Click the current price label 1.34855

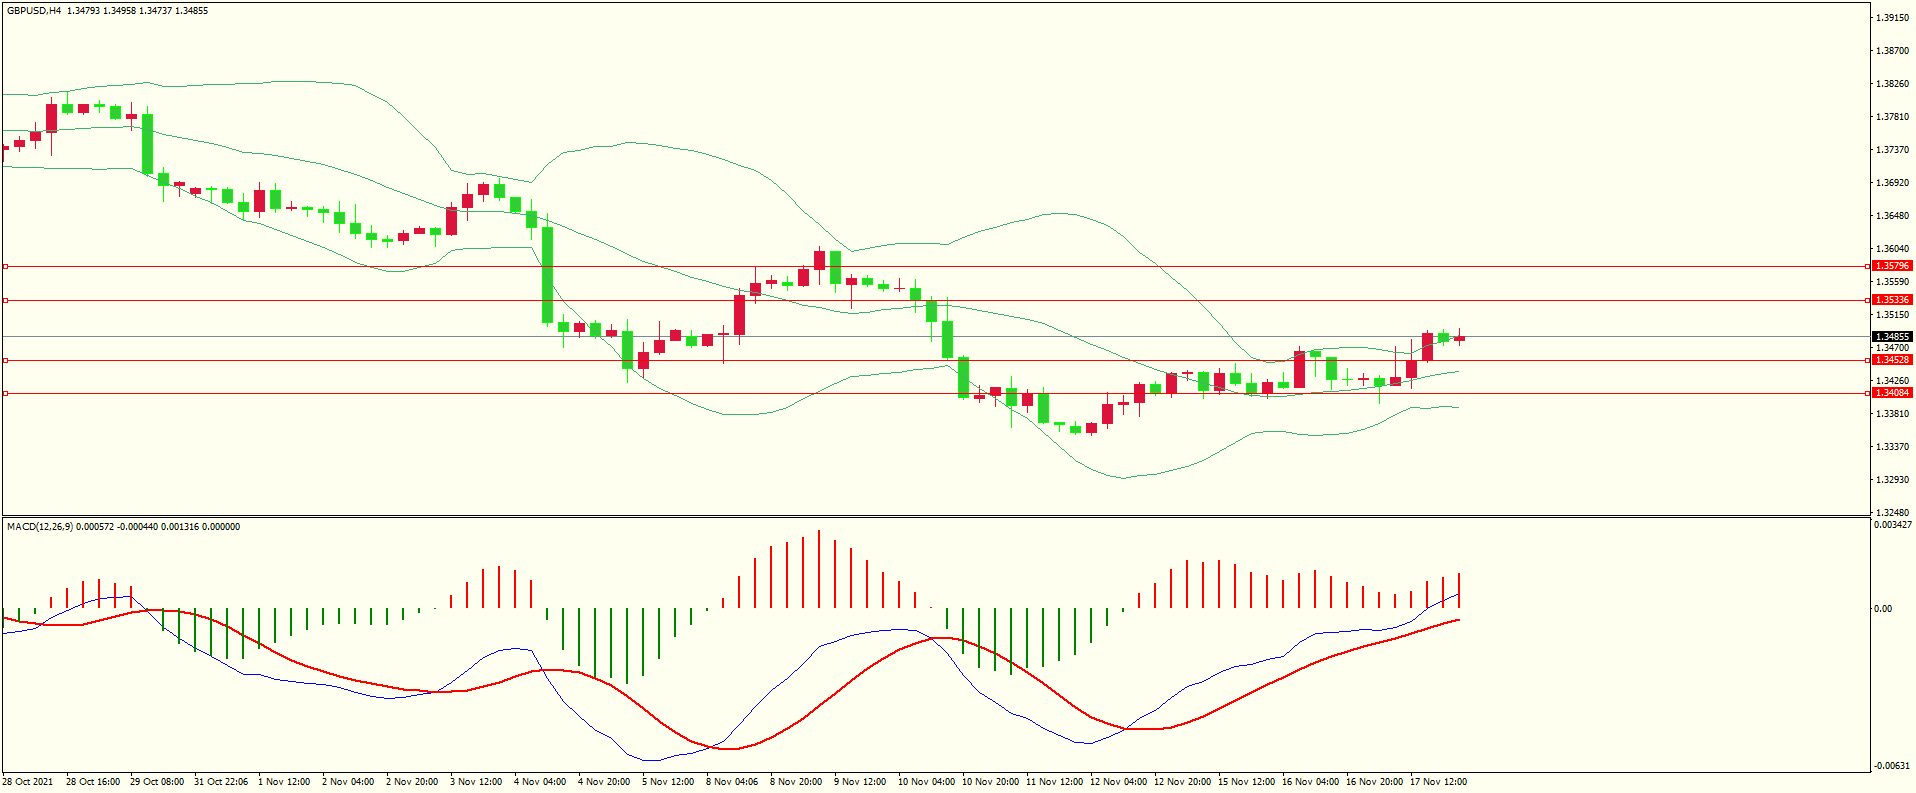pos(1892,337)
